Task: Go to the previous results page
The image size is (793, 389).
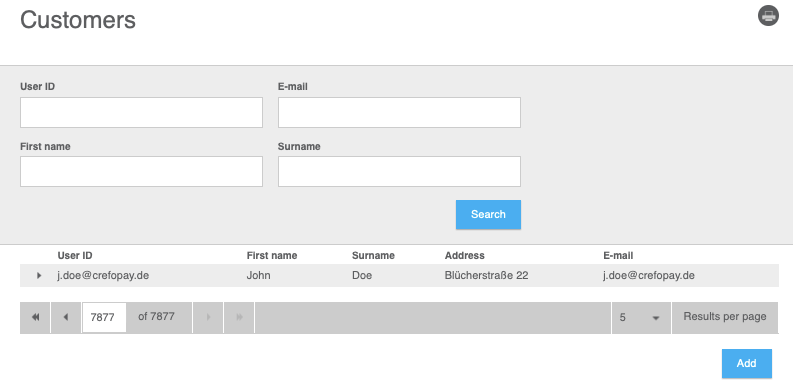Action: click(x=66, y=318)
